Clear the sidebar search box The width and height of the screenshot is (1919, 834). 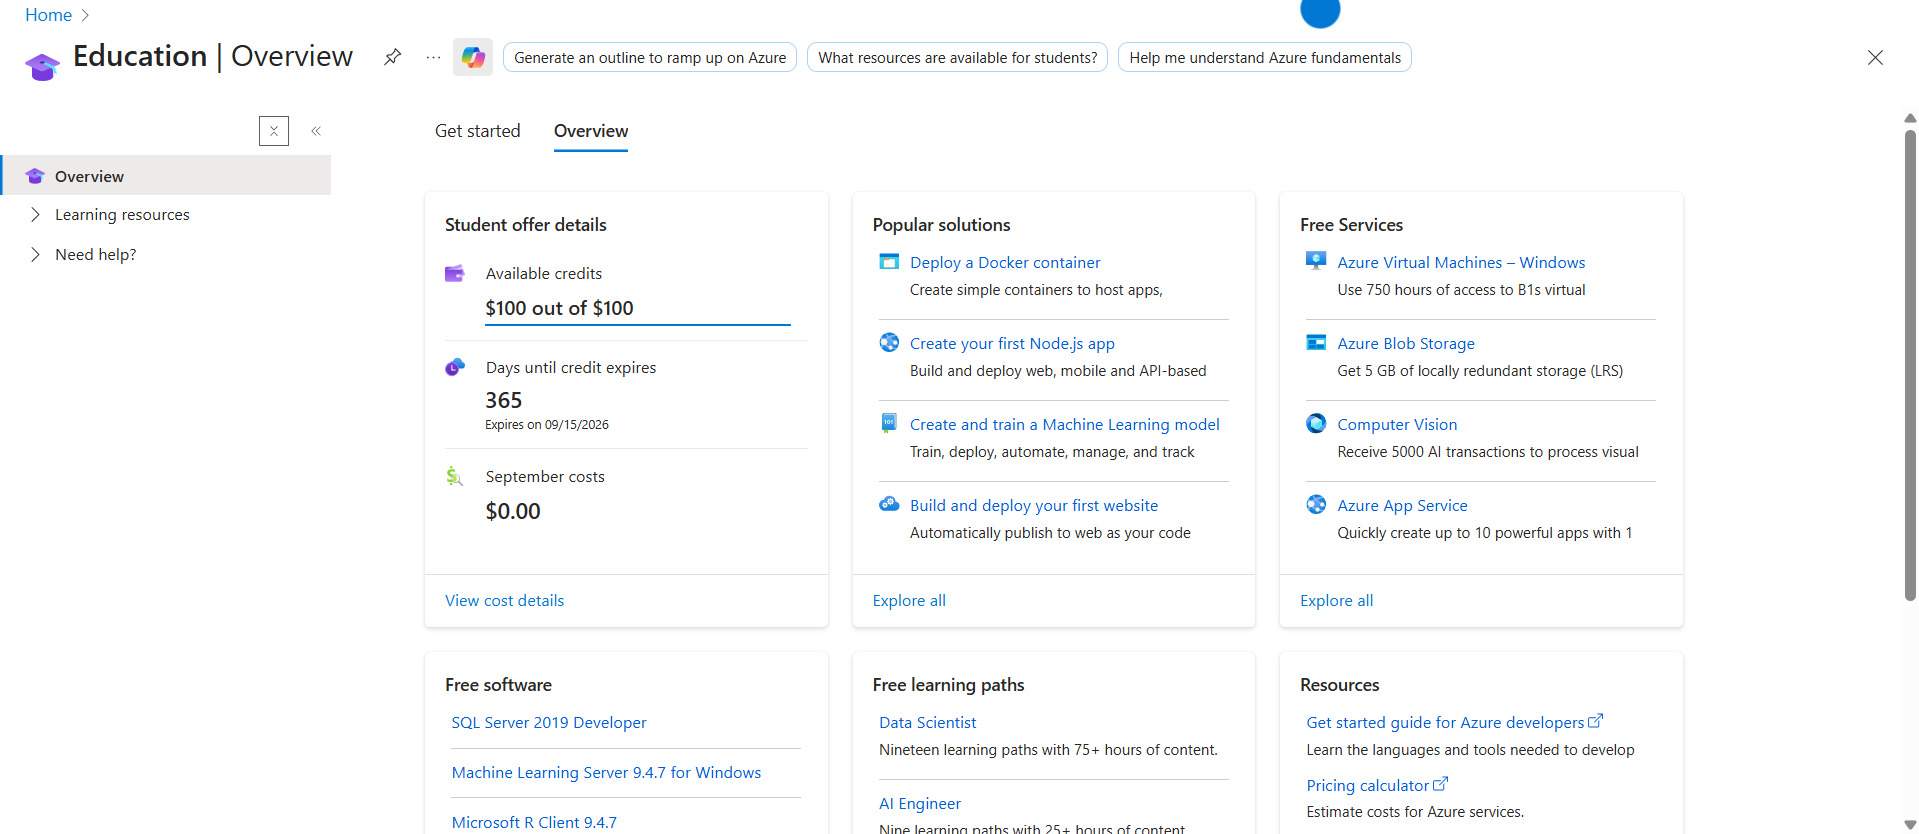click(x=274, y=131)
